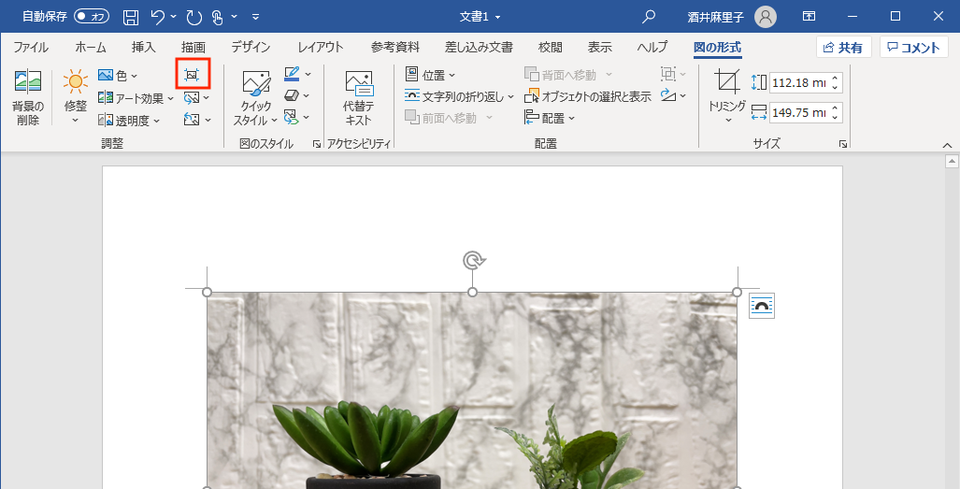The width and height of the screenshot is (960, 489).
Task: Click the 背景の削除 (remove background) icon
Action: 28,97
